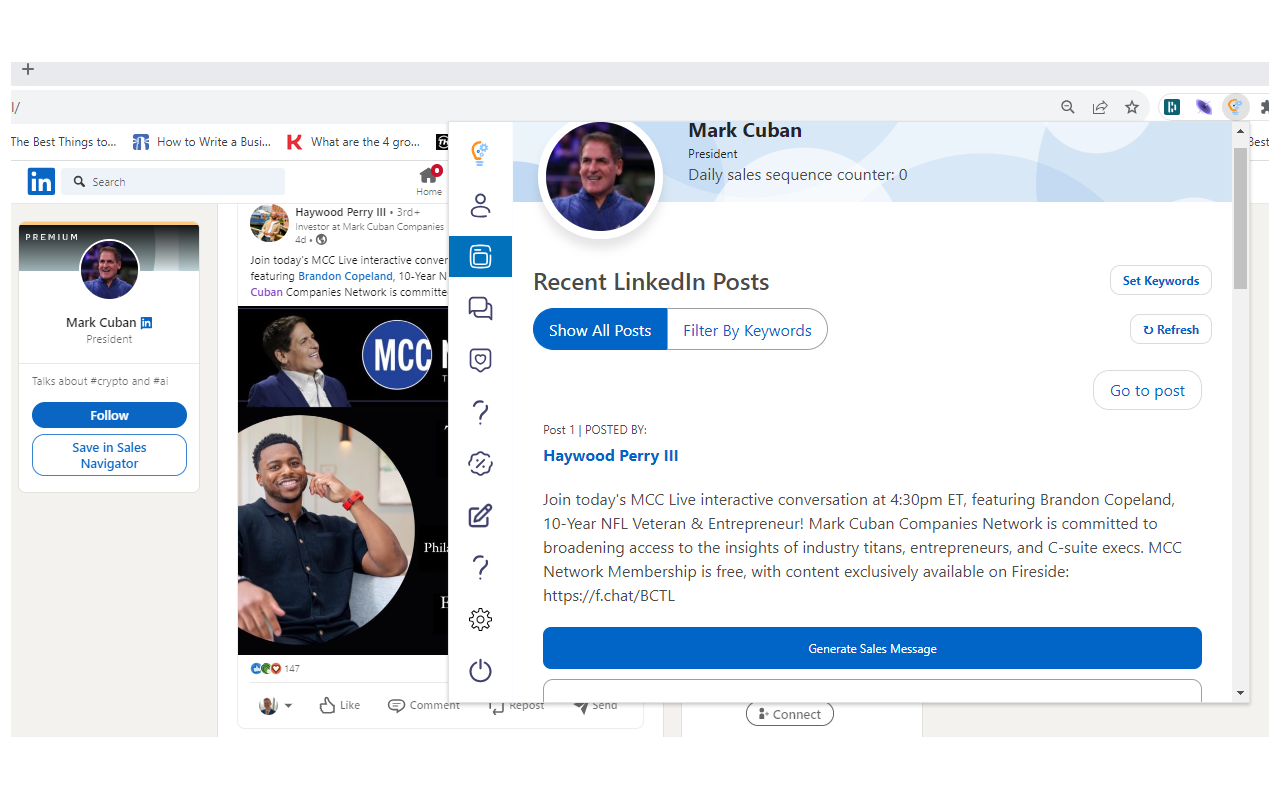This screenshot has width=1280, height=800.
Task: Open the Haywood Perry III author link
Action: 610,456
